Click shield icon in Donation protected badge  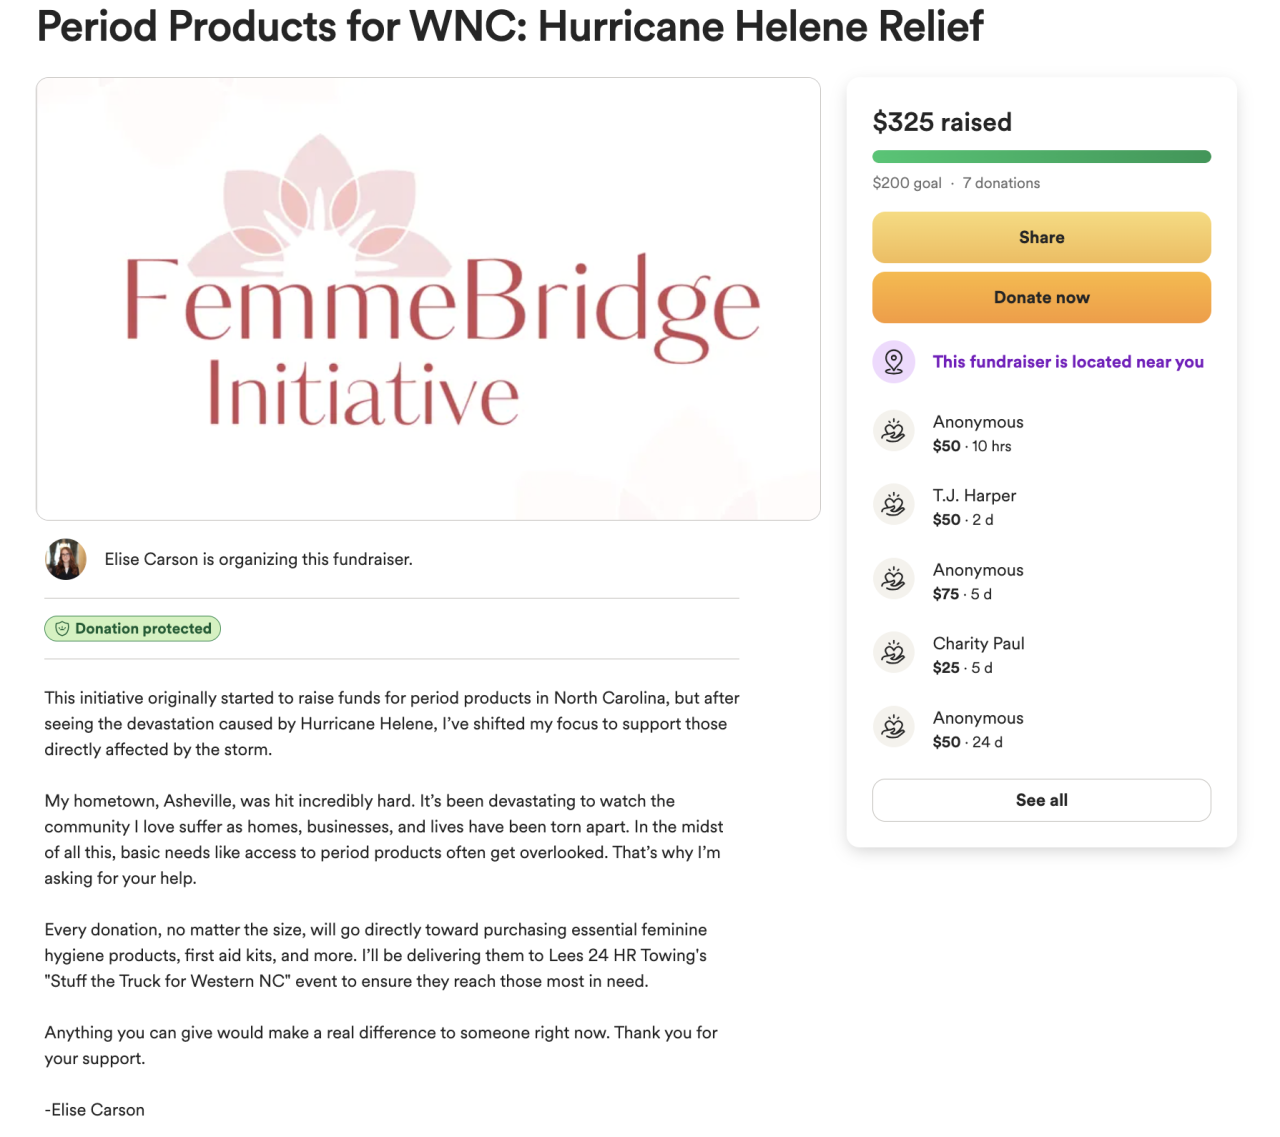[62, 629]
